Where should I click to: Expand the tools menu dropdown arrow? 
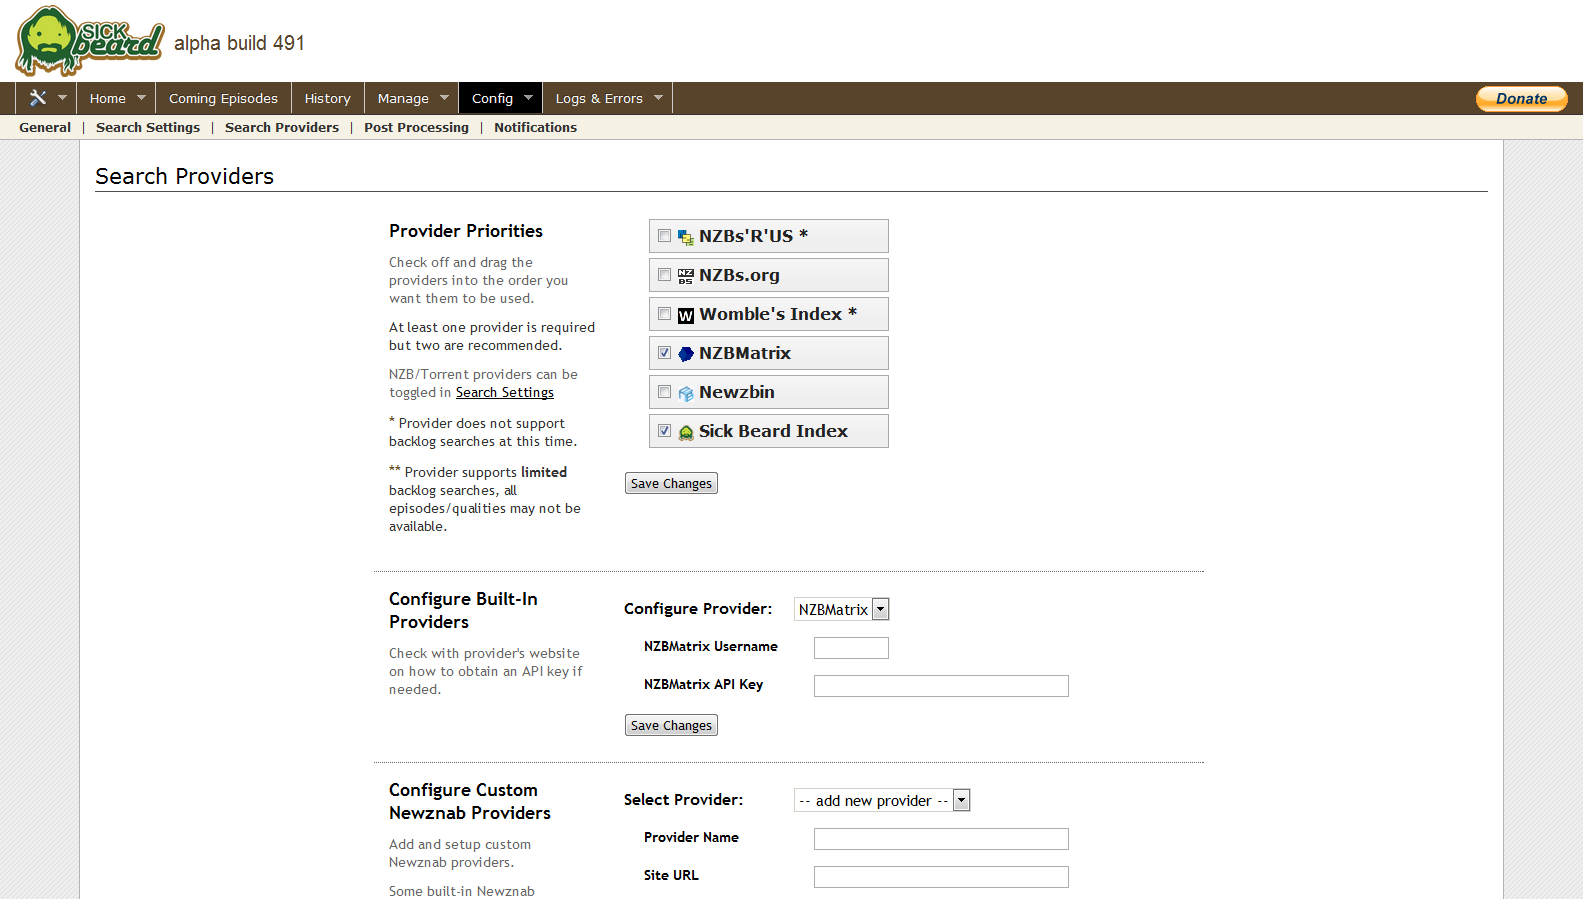[x=62, y=98]
